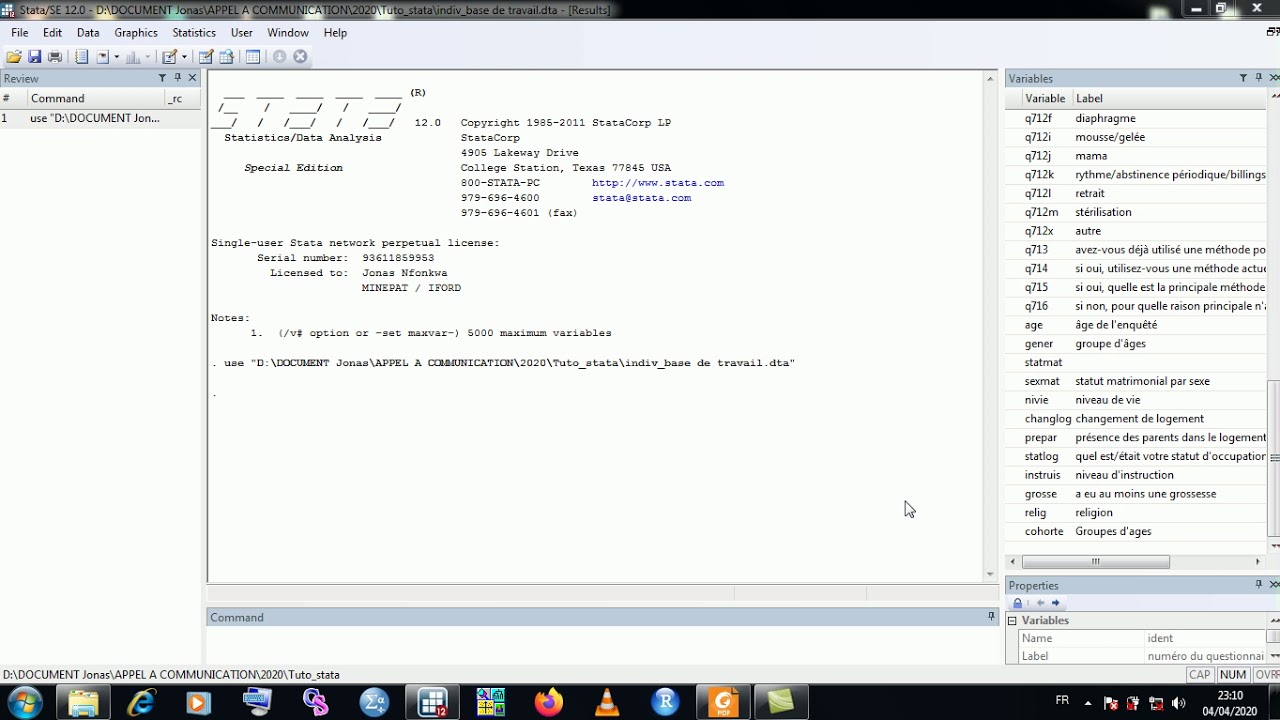Open the Do-file Editor toolbar icon
This screenshot has height=720, width=1280.
(169, 57)
